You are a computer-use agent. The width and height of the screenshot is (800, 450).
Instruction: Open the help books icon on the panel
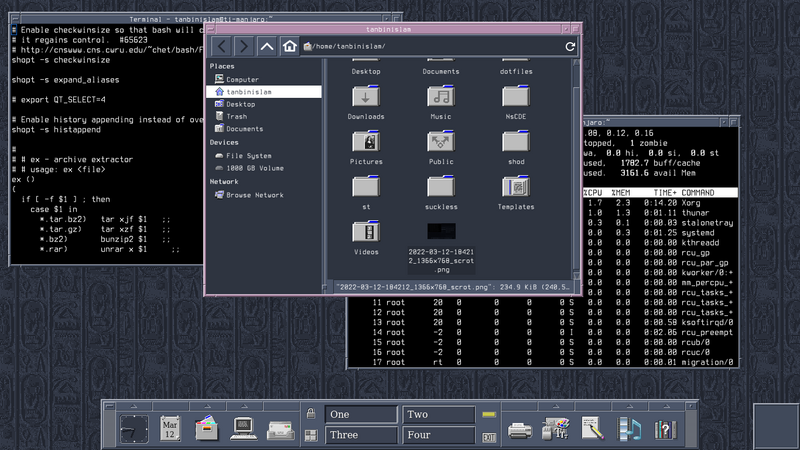pyautogui.click(x=664, y=430)
